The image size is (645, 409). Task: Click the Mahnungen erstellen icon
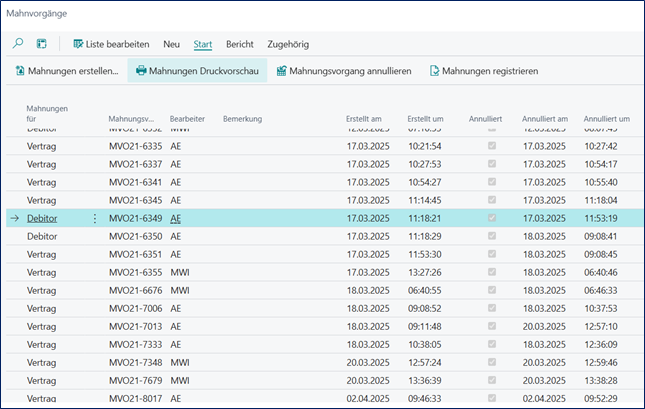coord(20,71)
